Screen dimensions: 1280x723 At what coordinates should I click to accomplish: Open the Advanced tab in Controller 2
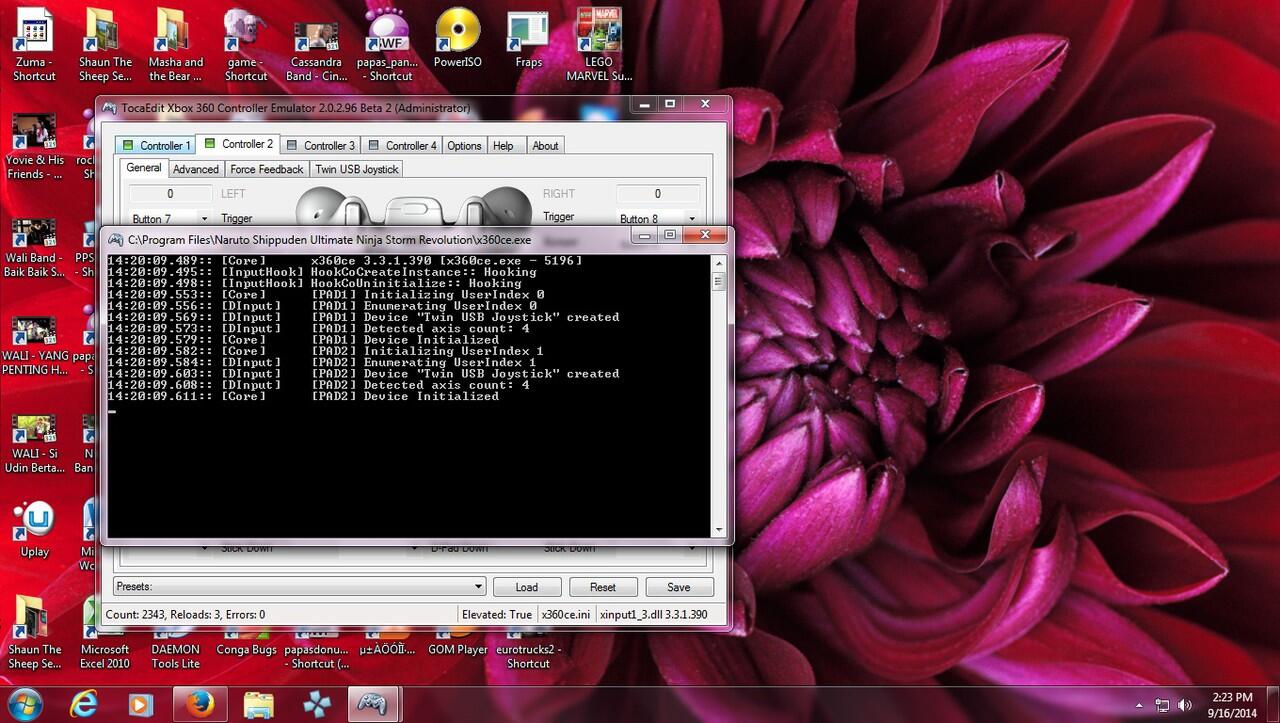(196, 169)
